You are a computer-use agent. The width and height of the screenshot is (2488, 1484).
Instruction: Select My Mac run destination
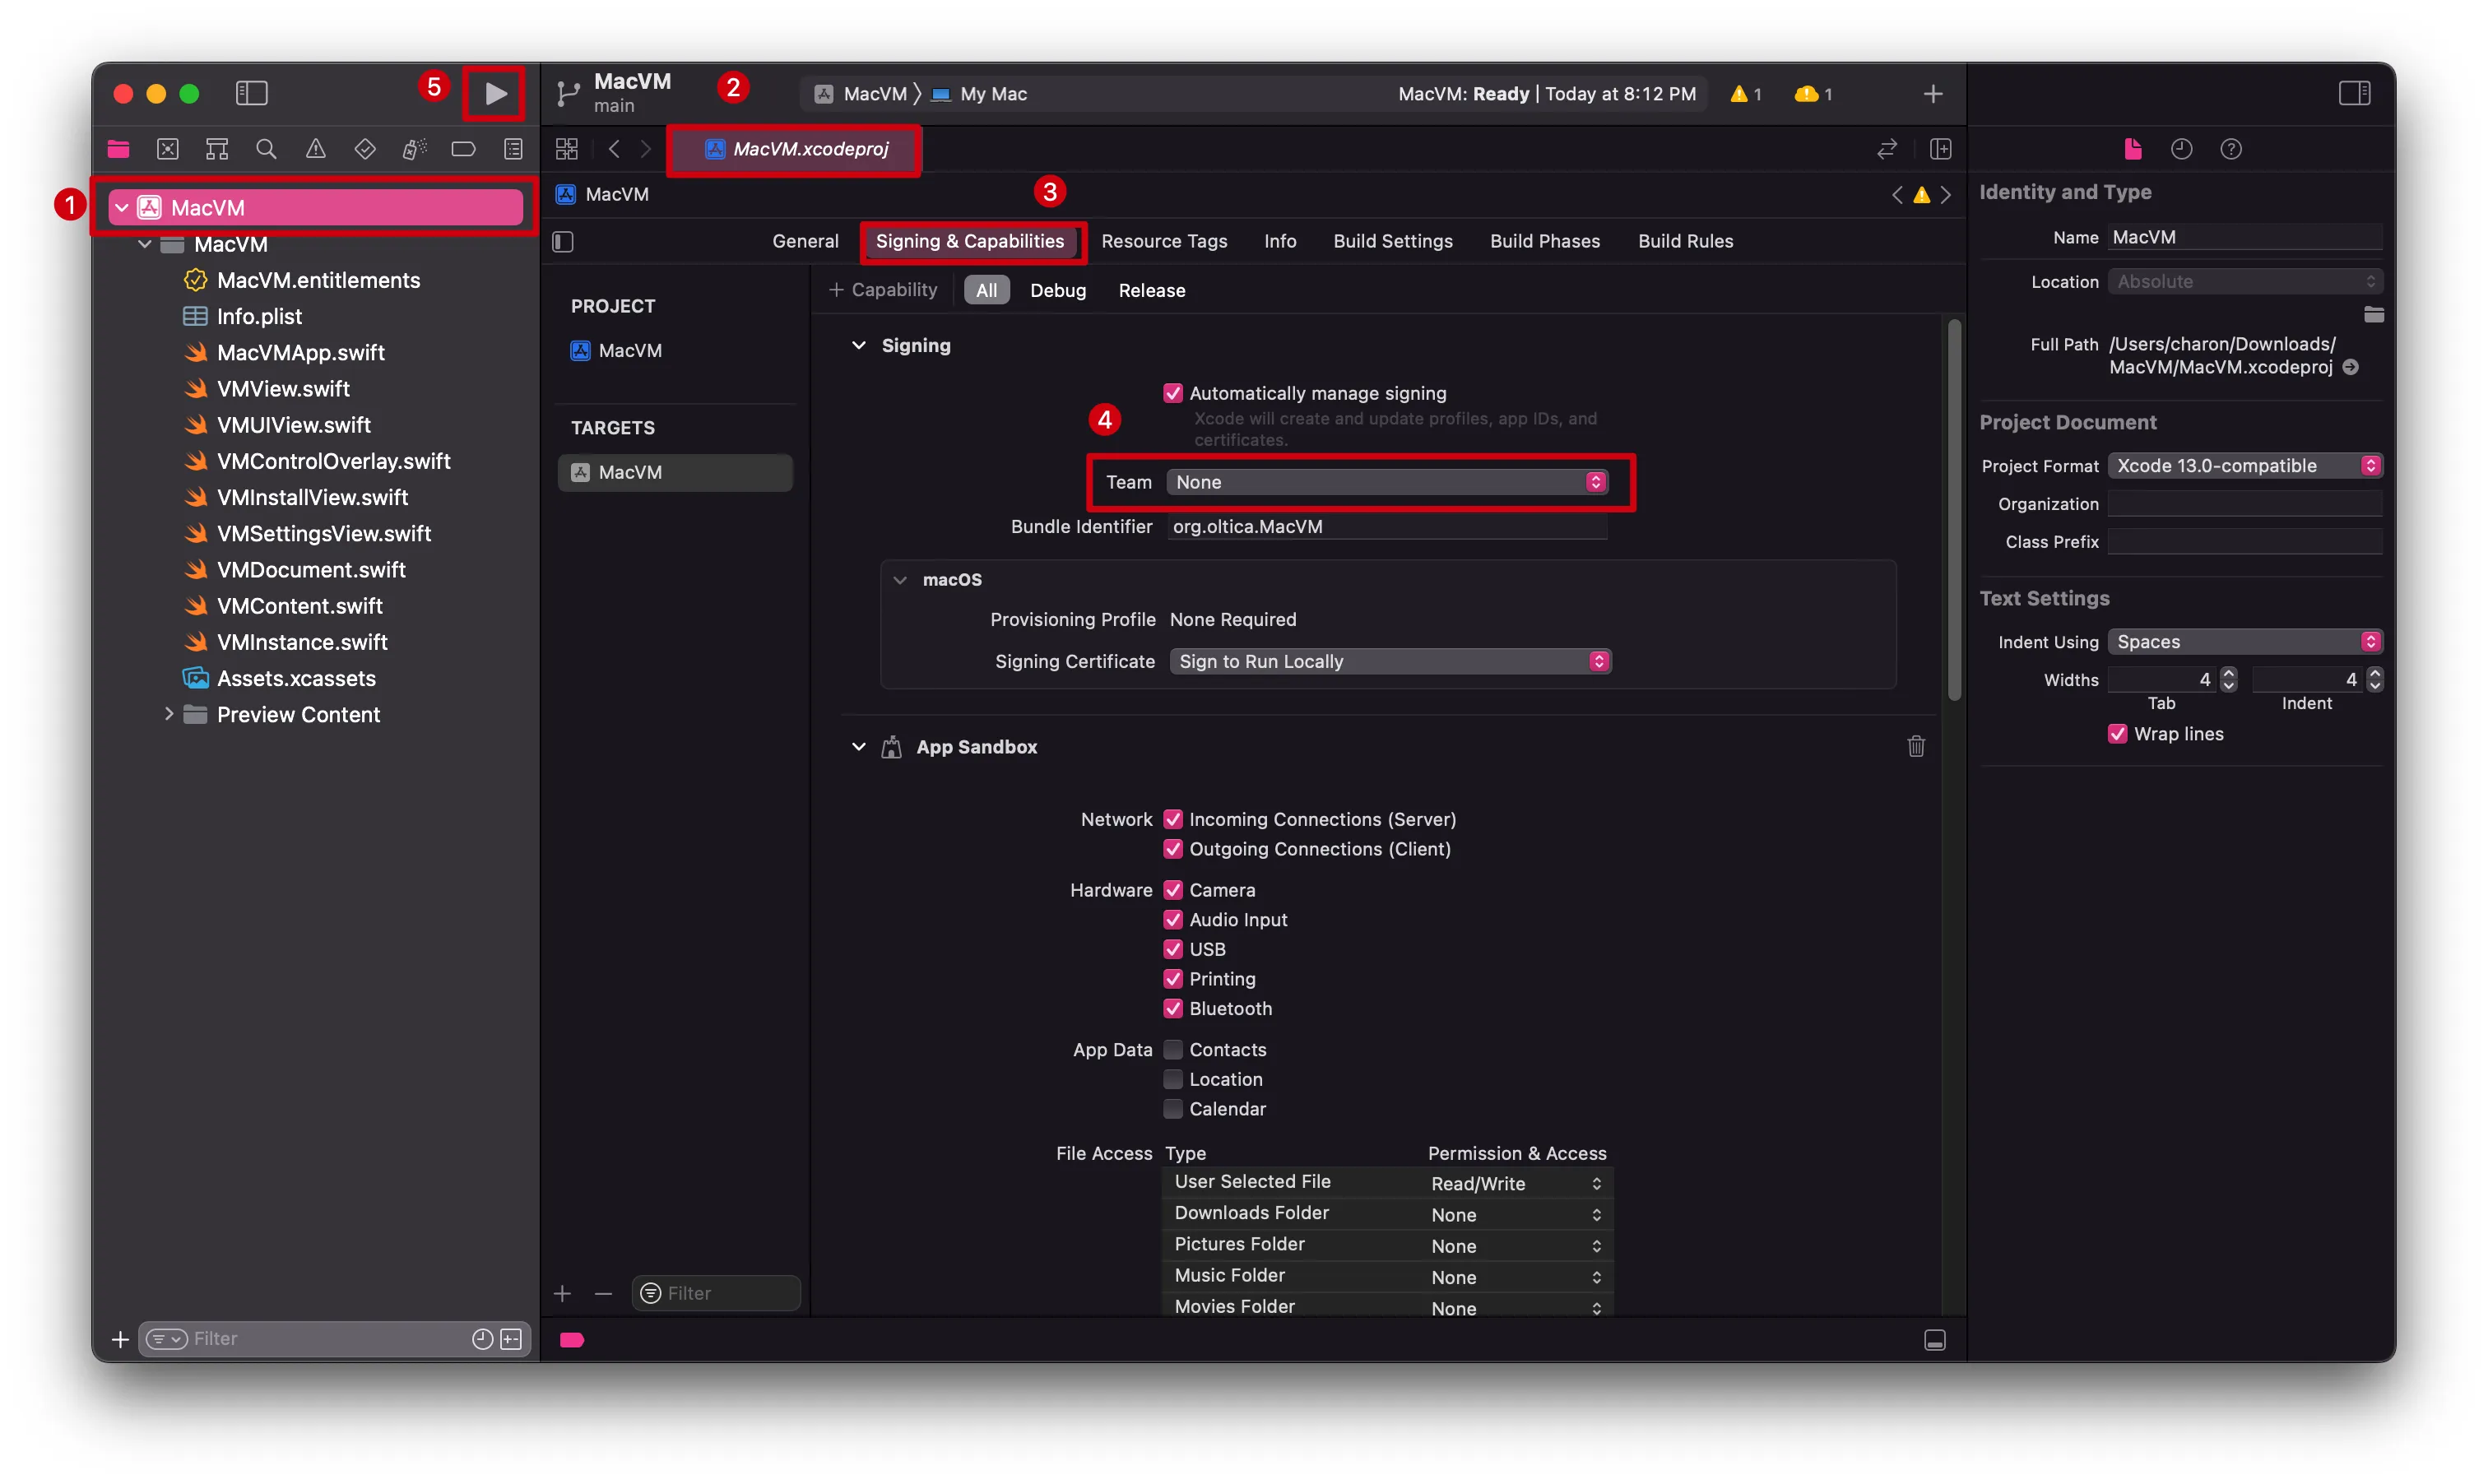click(980, 94)
